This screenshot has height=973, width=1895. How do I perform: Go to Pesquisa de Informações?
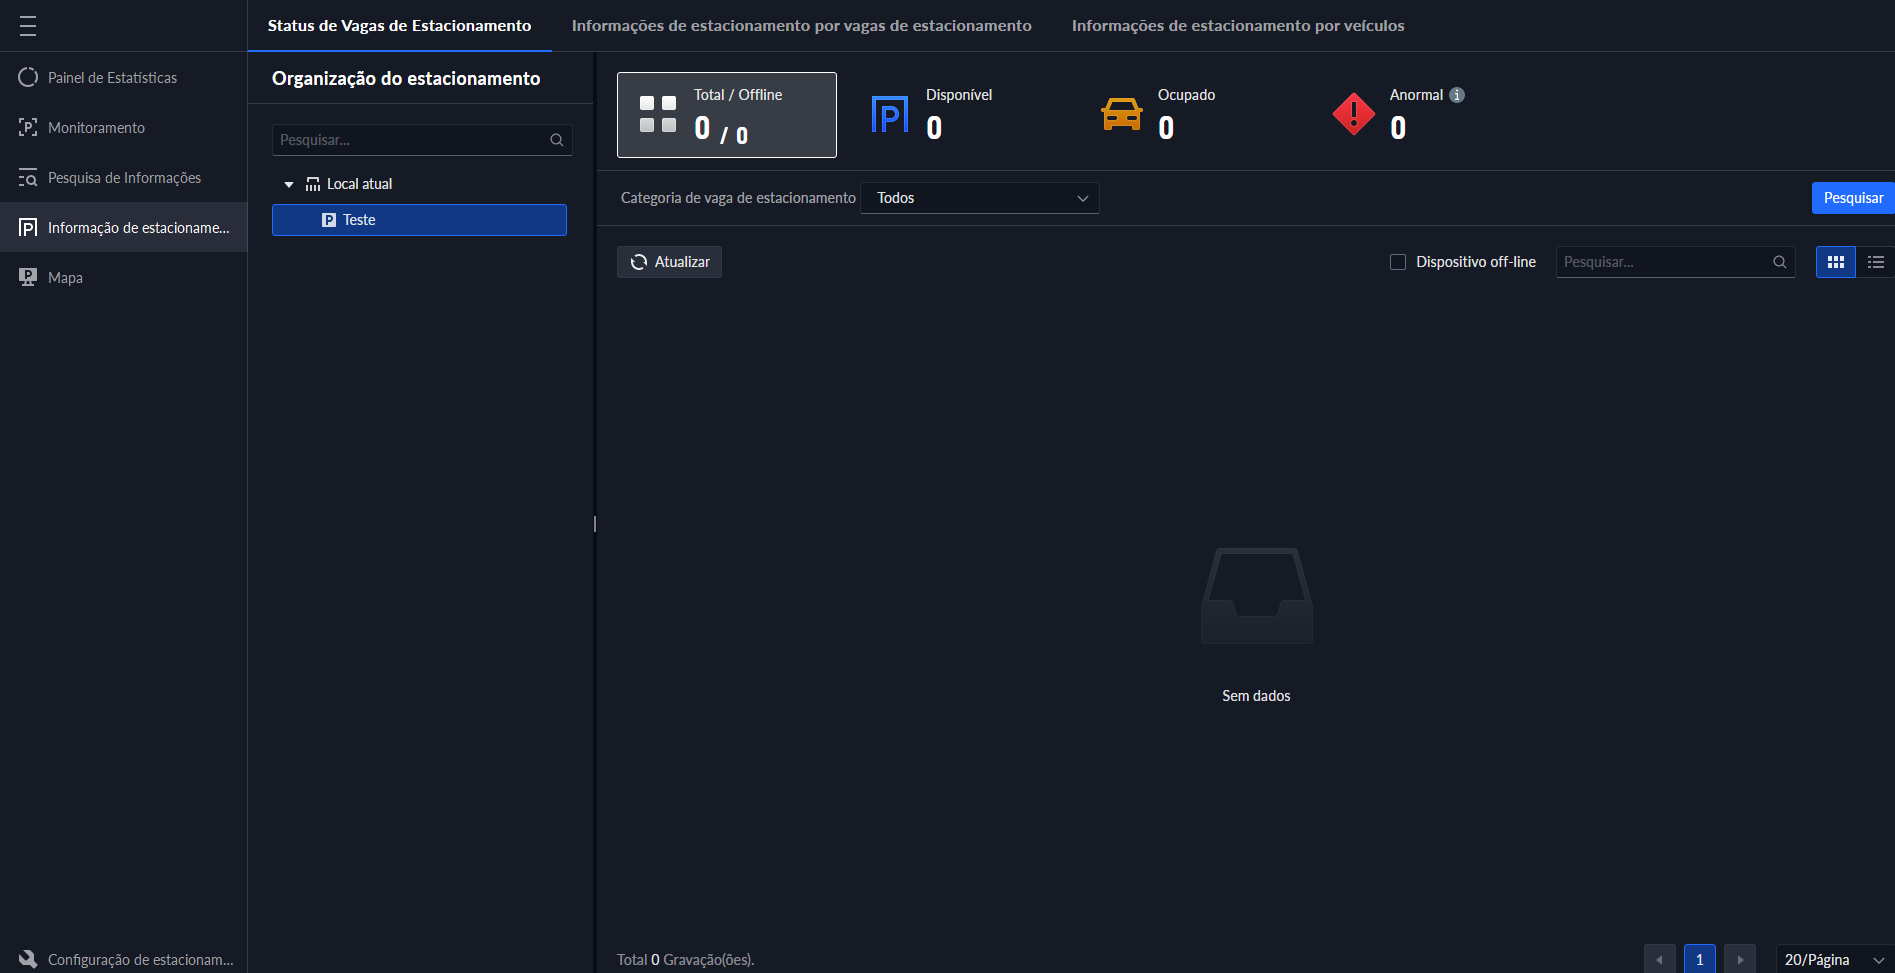pyautogui.click(x=124, y=178)
